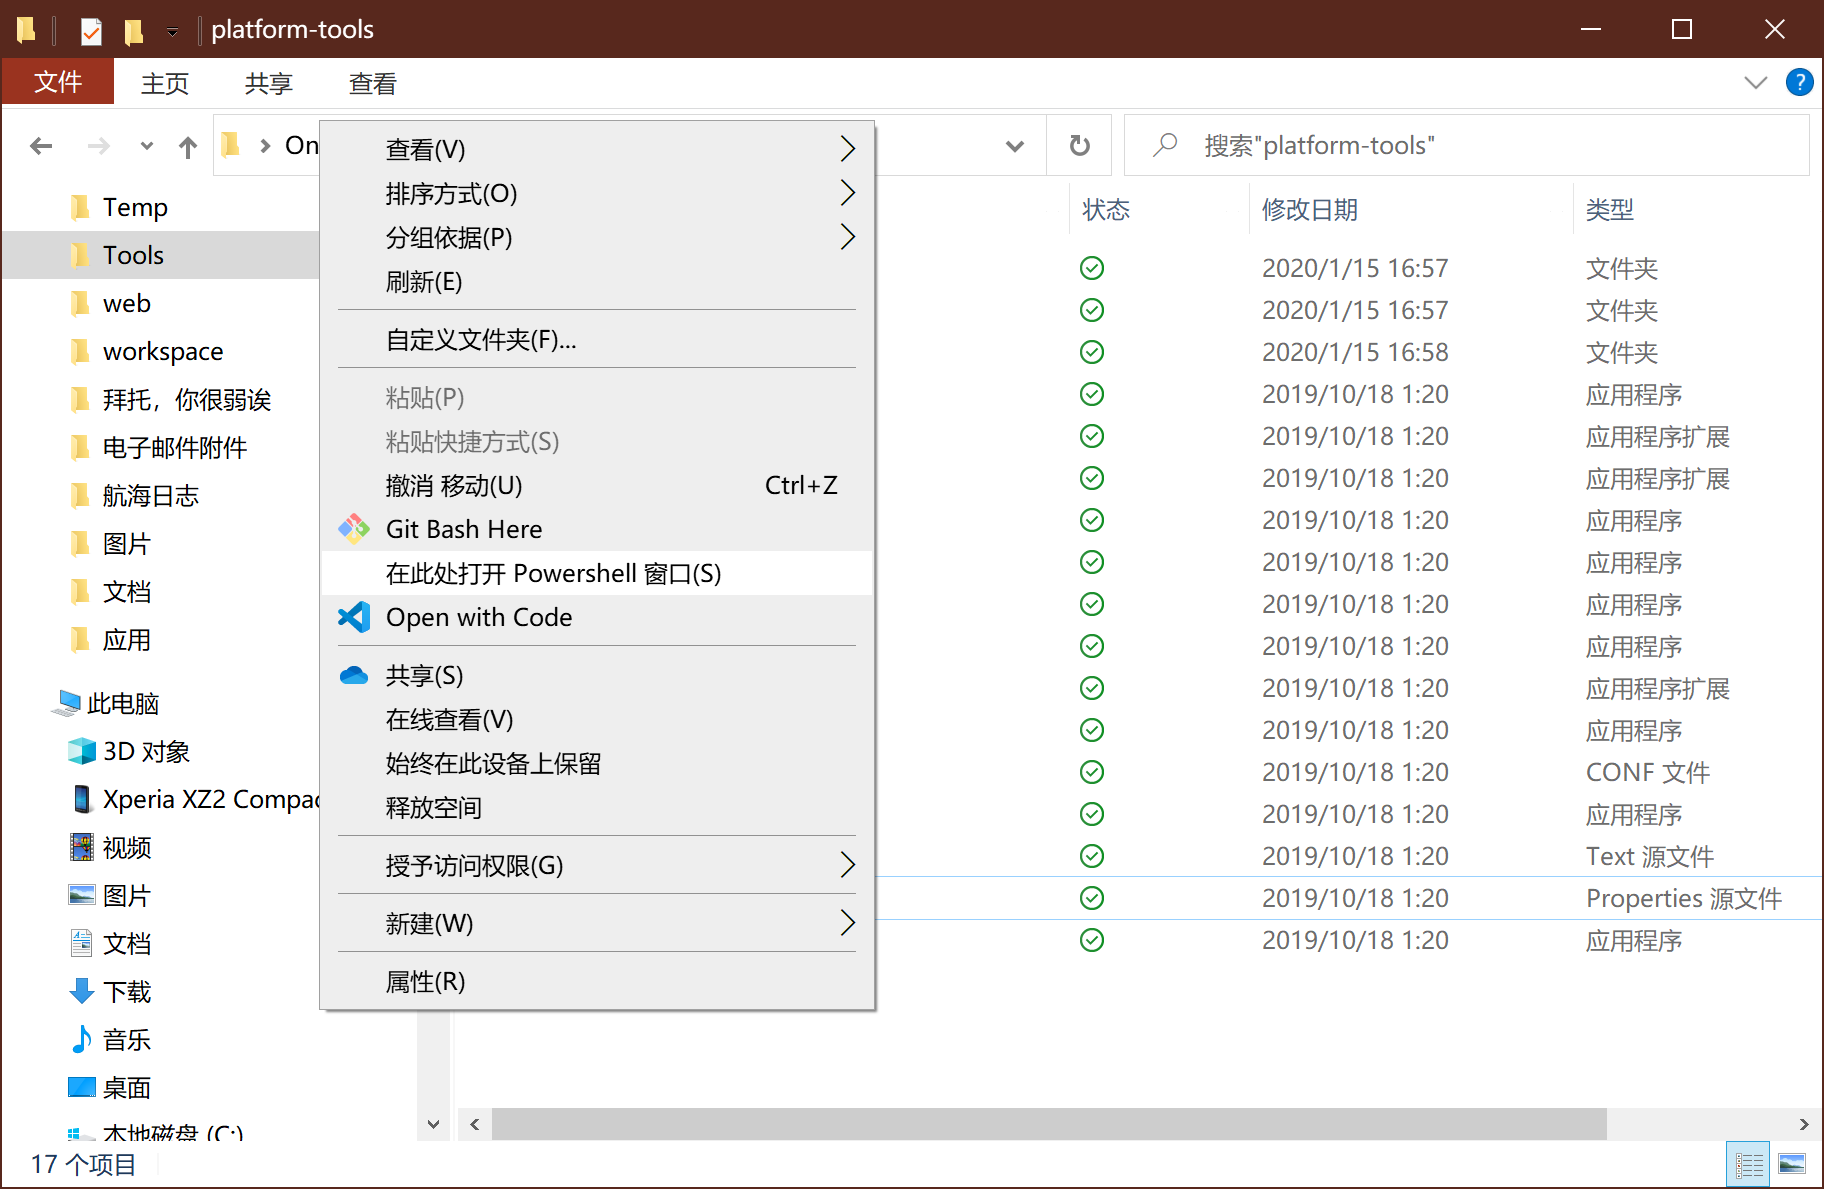Open Explorer help question mark
The image size is (1824, 1189).
(1800, 82)
